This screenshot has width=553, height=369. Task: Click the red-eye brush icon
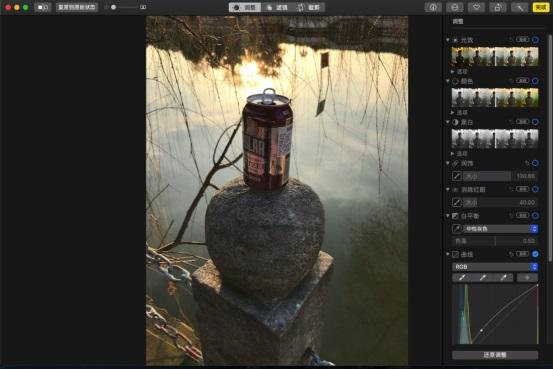[x=457, y=202]
